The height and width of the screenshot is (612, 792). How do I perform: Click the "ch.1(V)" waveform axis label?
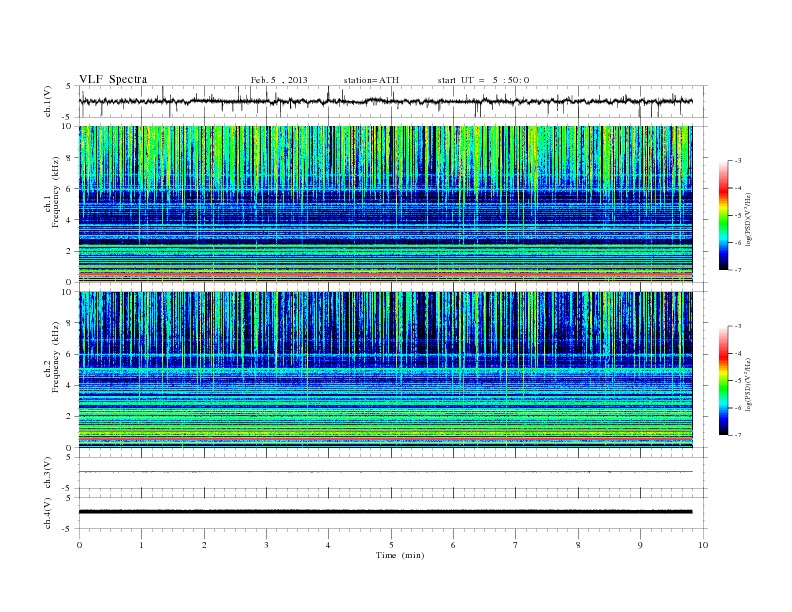[x=48, y=103]
